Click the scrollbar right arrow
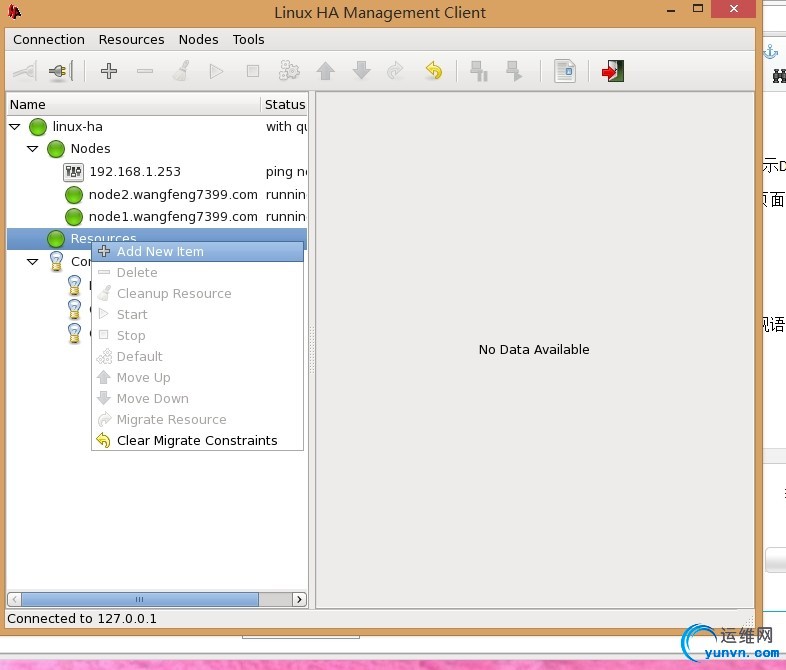Viewport: 786px width, 670px height. click(x=299, y=599)
